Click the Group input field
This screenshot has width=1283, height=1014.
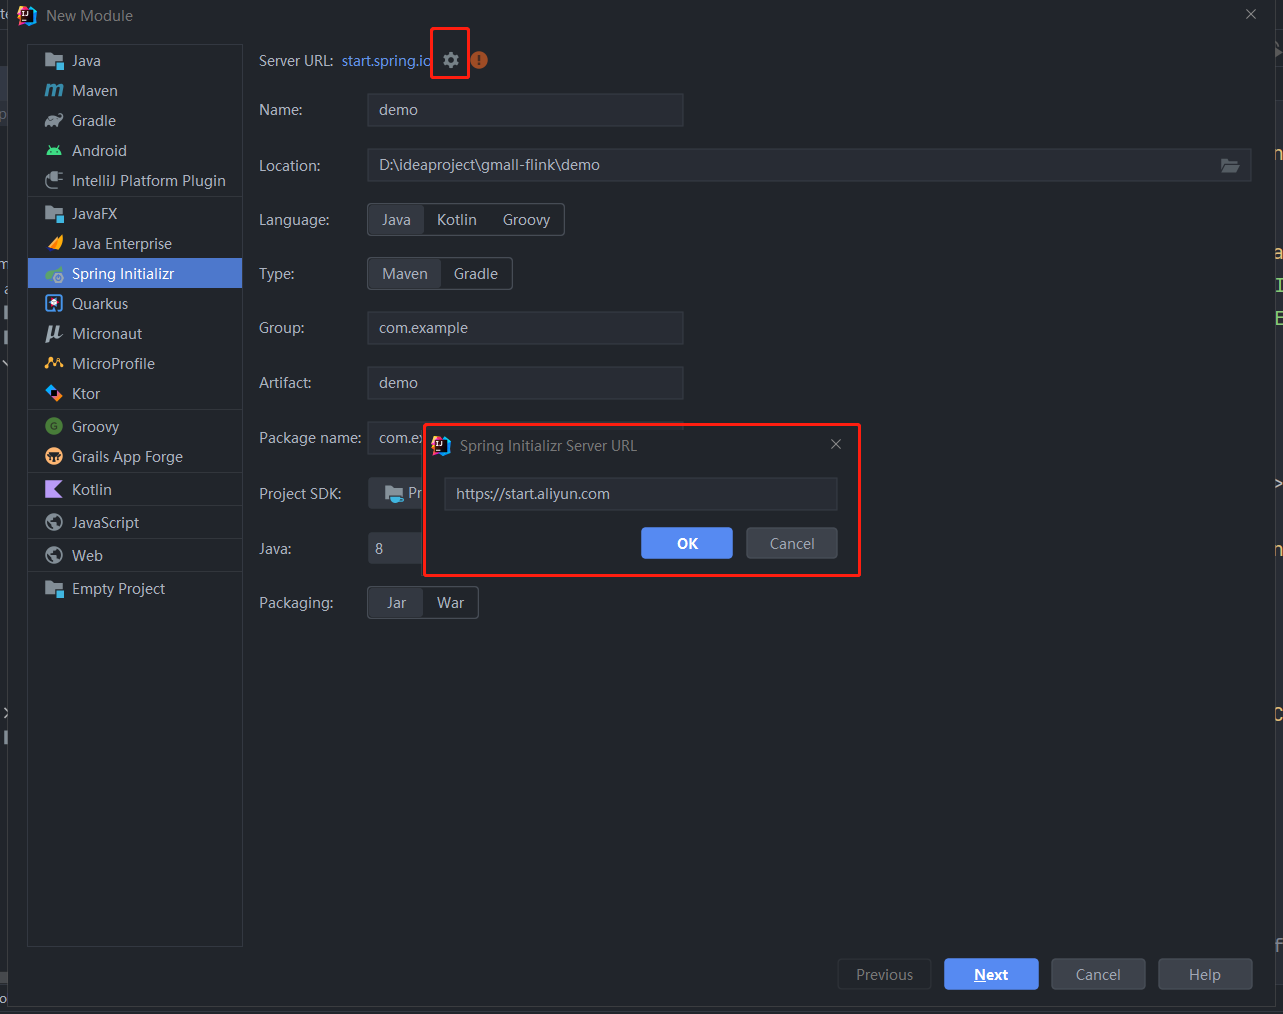point(525,328)
